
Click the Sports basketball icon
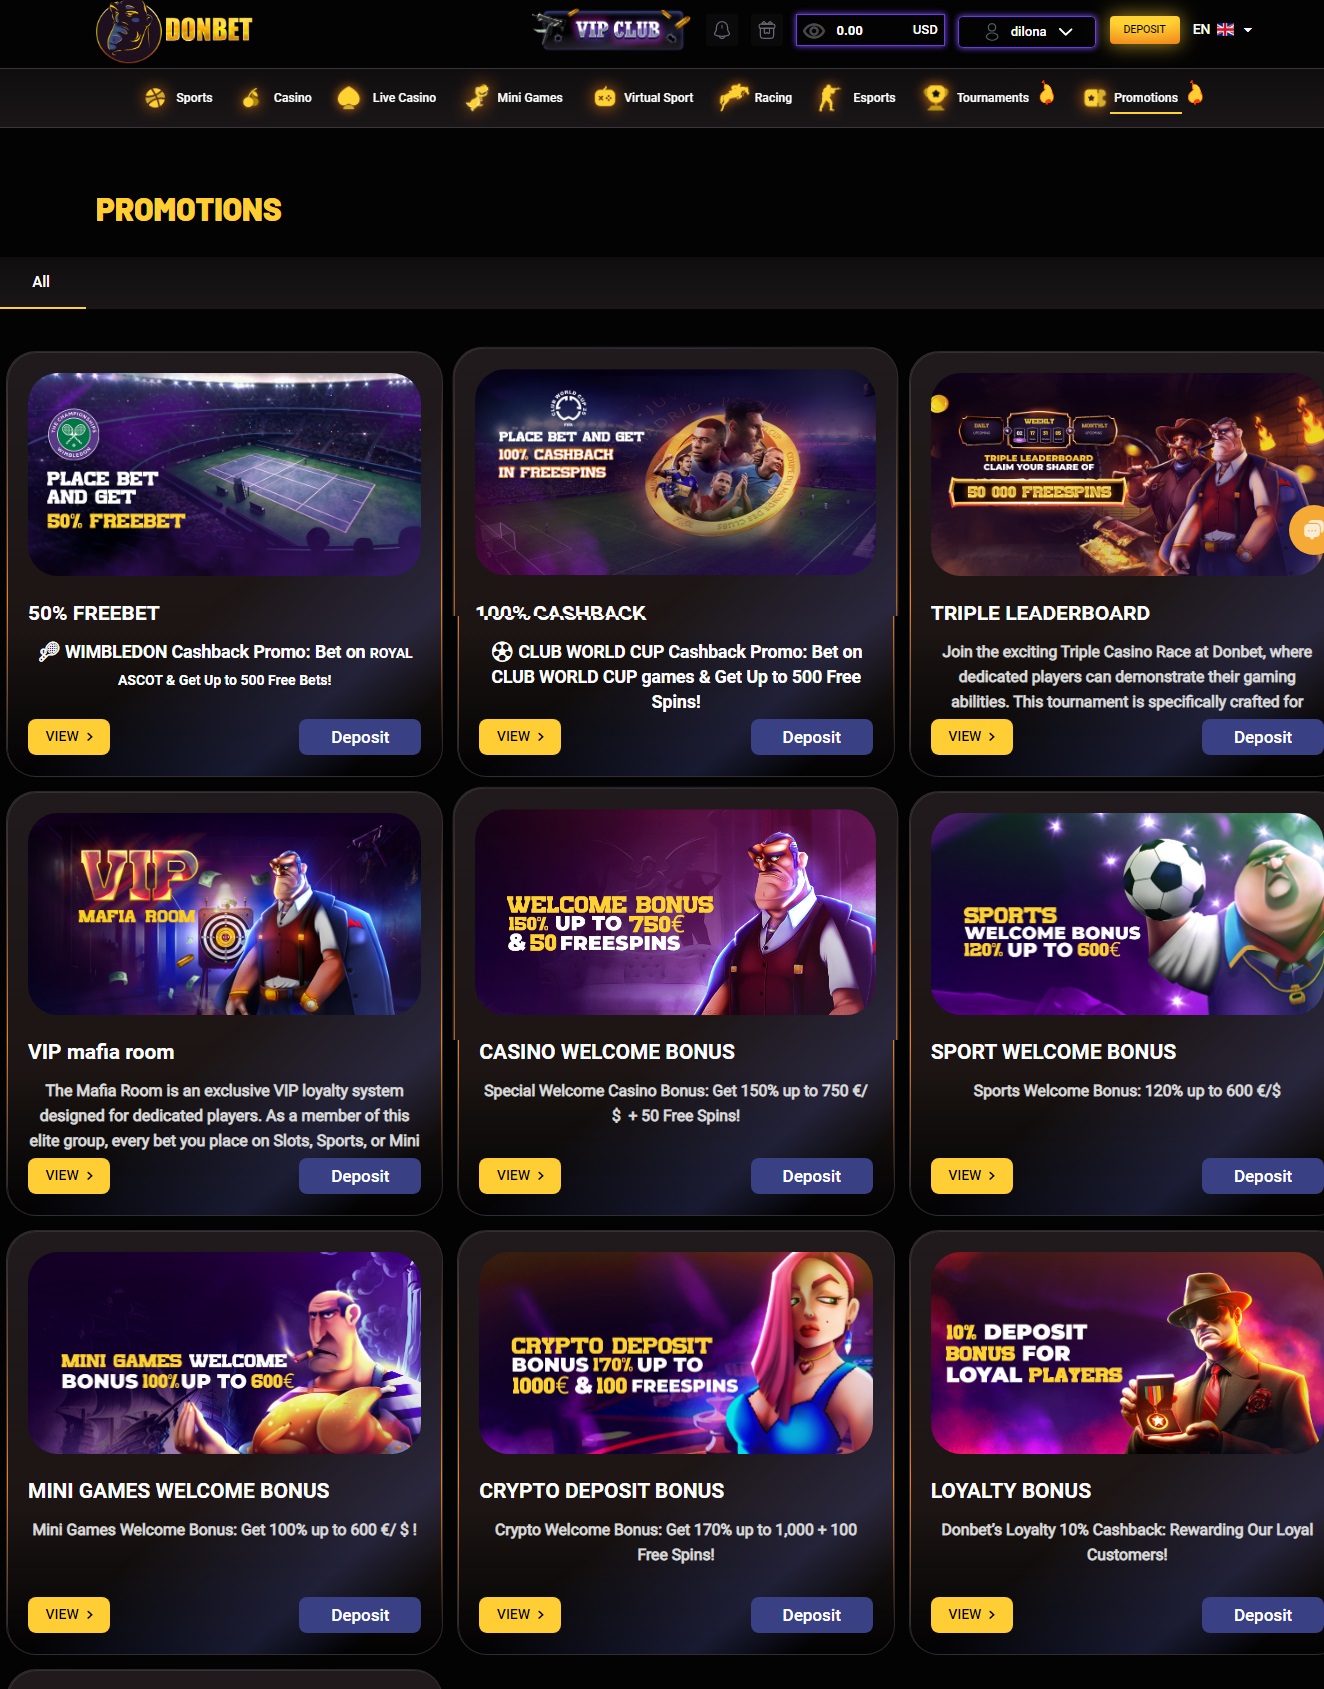pos(155,97)
